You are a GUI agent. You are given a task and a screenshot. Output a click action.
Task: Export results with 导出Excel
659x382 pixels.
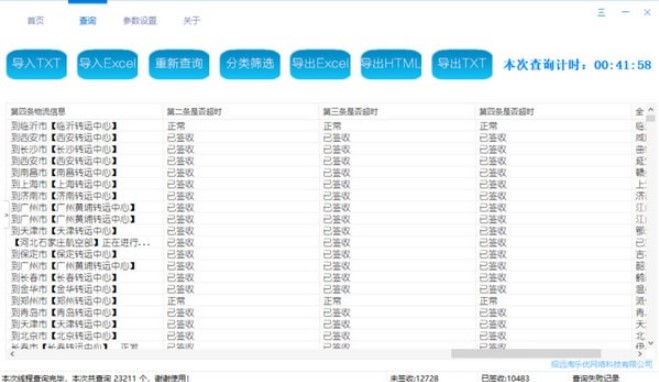(x=320, y=64)
